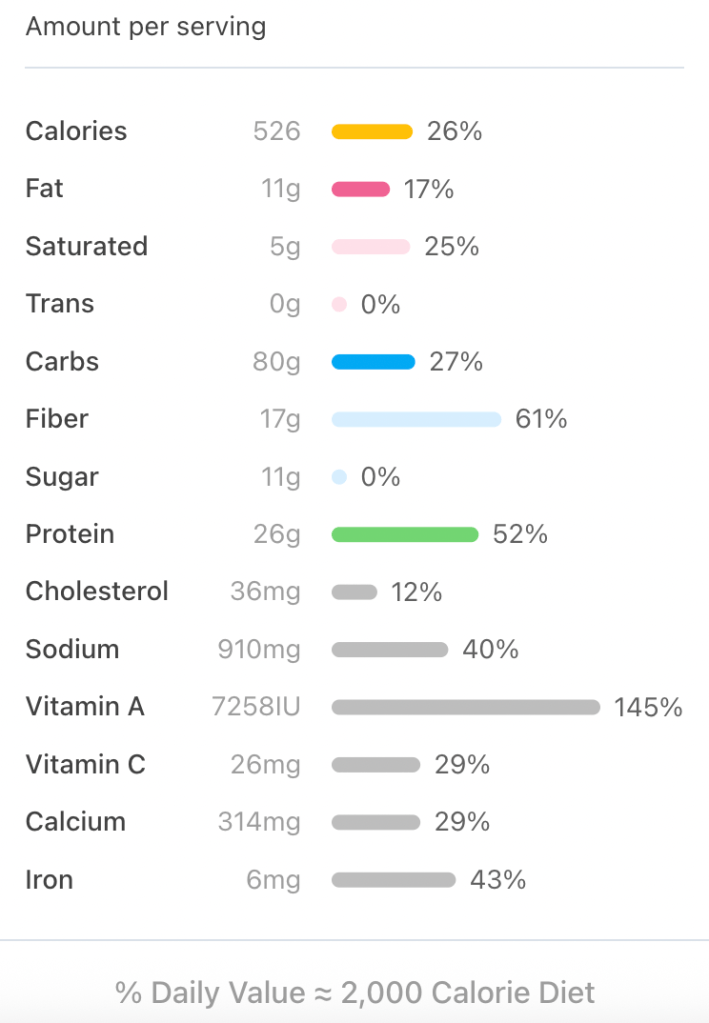The height and width of the screenshot is (1023, 709).
Task: Click the Trans fat pink dot
Action: (339, 304)
